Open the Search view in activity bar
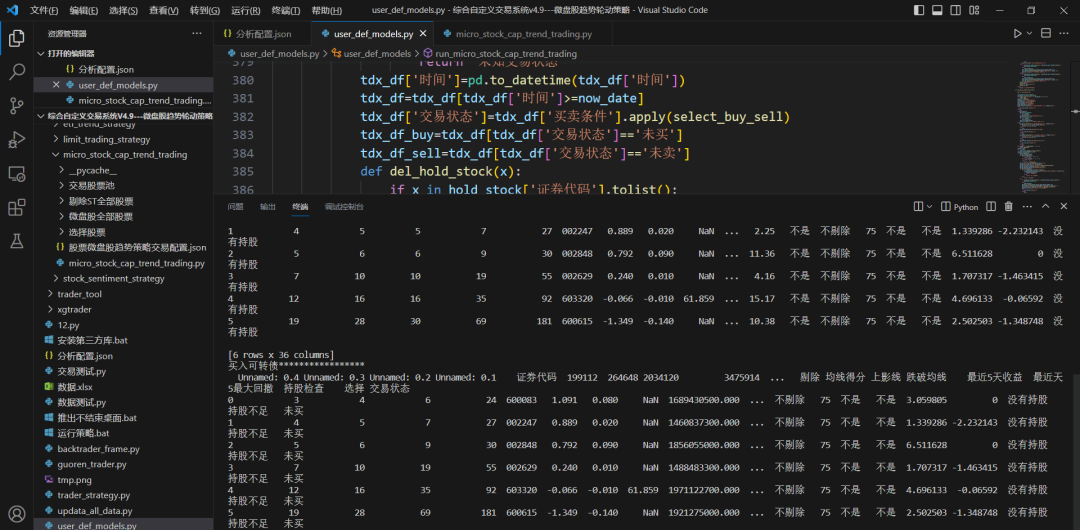The width and height of the screenshot is (1080, 530). (x=17, y=72)
